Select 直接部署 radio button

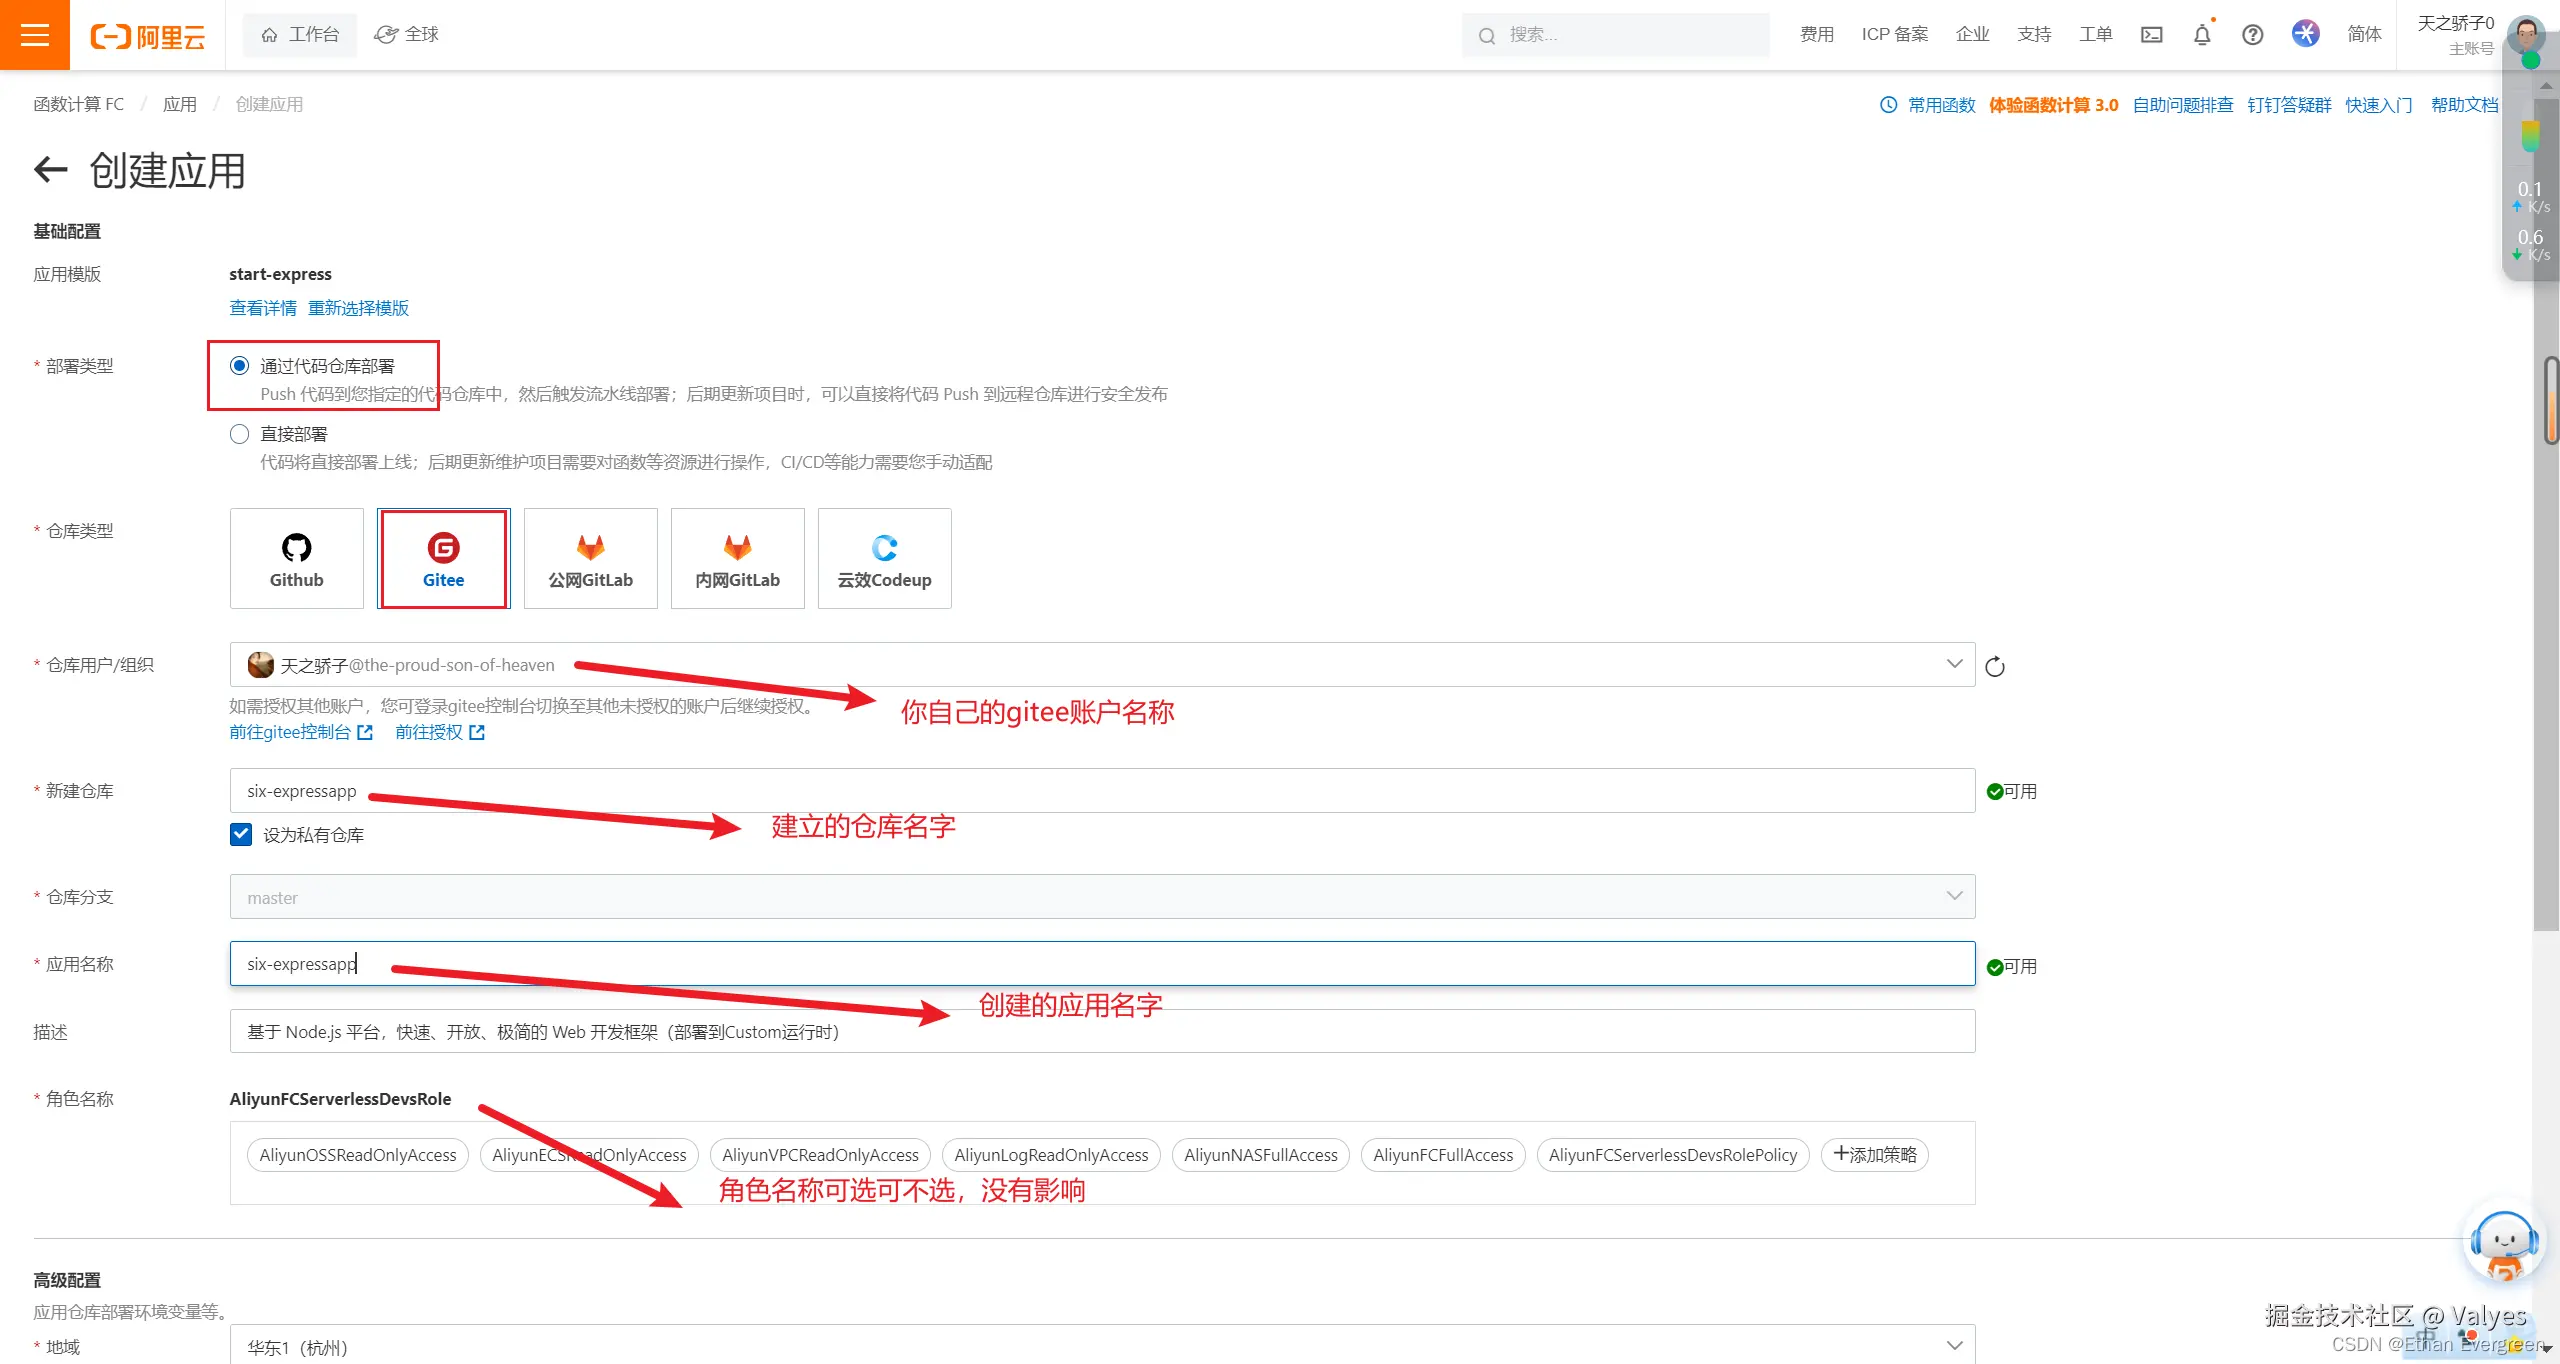pos(239,434)
